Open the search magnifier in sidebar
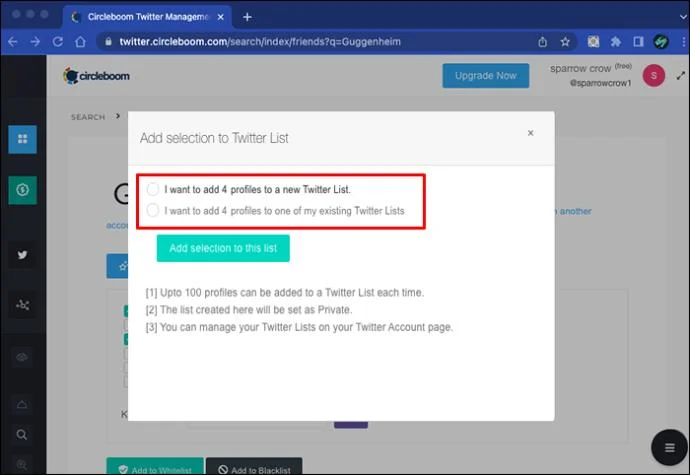 click(x=22, y=435)
